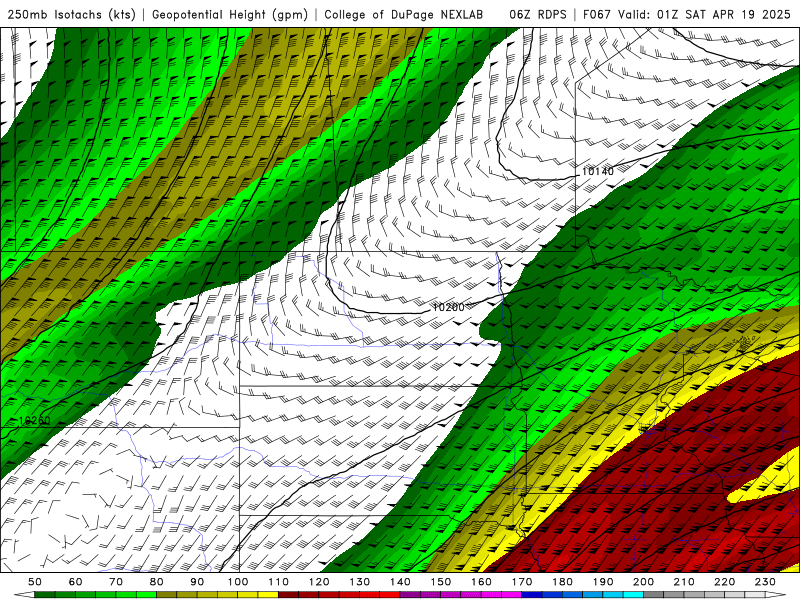The image size is (800, 600).
Task: Click the 'Geopotential Height (gpm)' header label
Action: click(x=230, y=15)
